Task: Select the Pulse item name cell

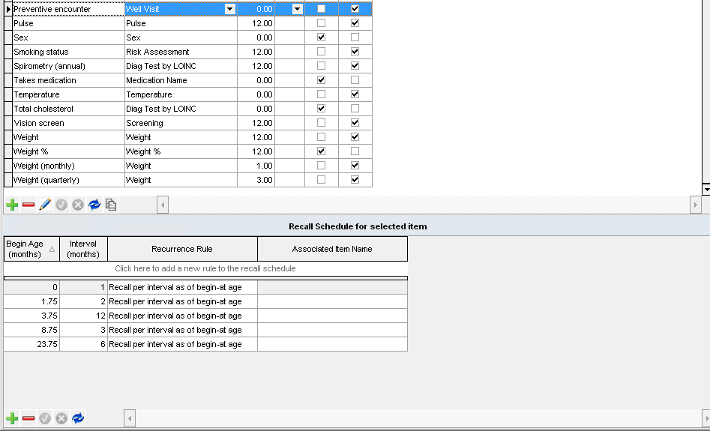Action: point(68,23)
